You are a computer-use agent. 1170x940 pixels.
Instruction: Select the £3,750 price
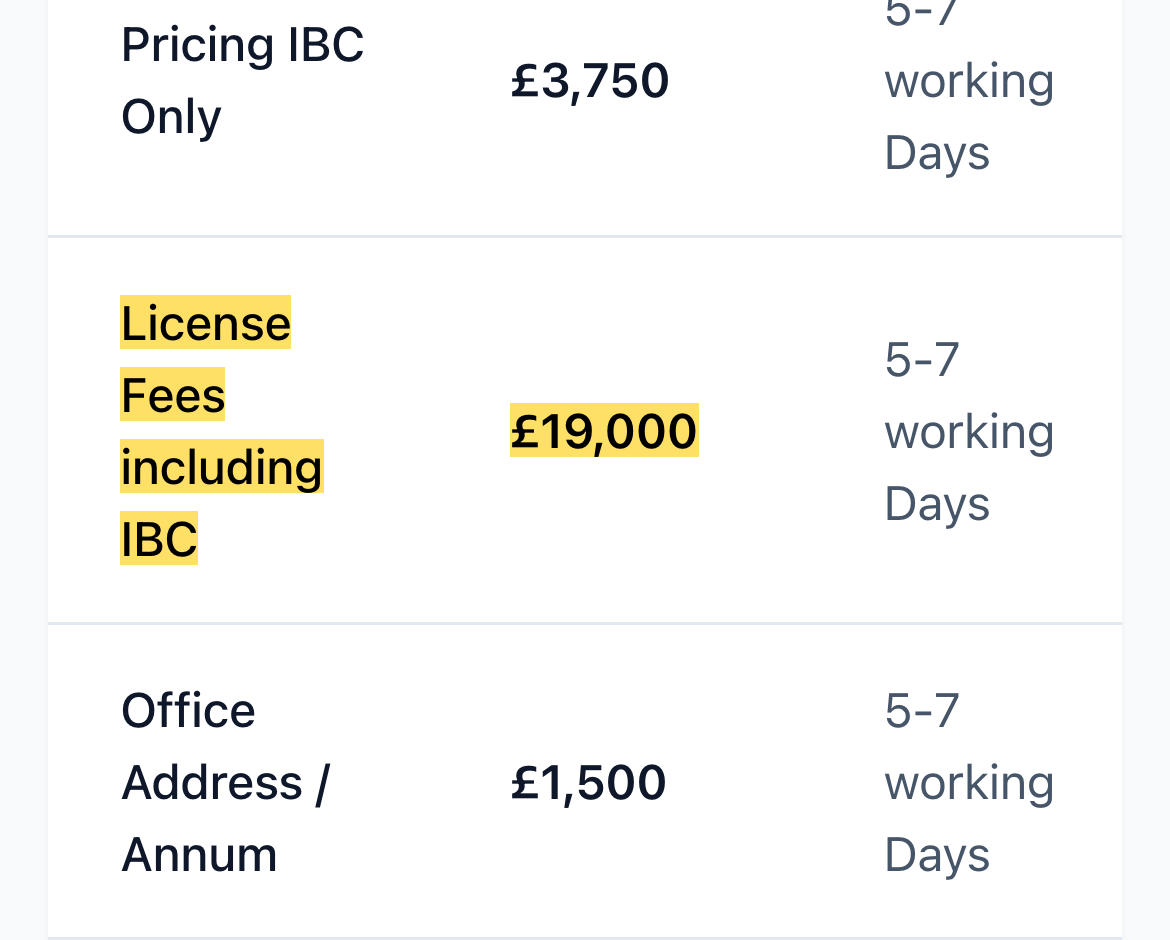[x=589, y=81]
